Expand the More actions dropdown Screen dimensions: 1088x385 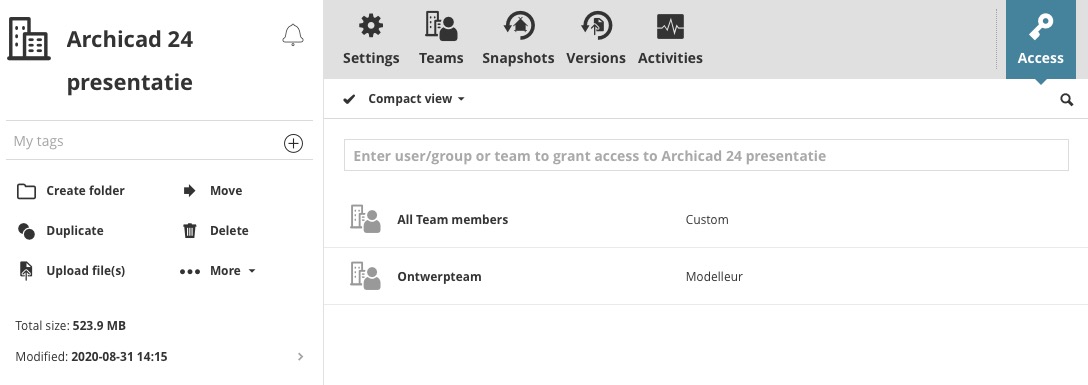218,271
